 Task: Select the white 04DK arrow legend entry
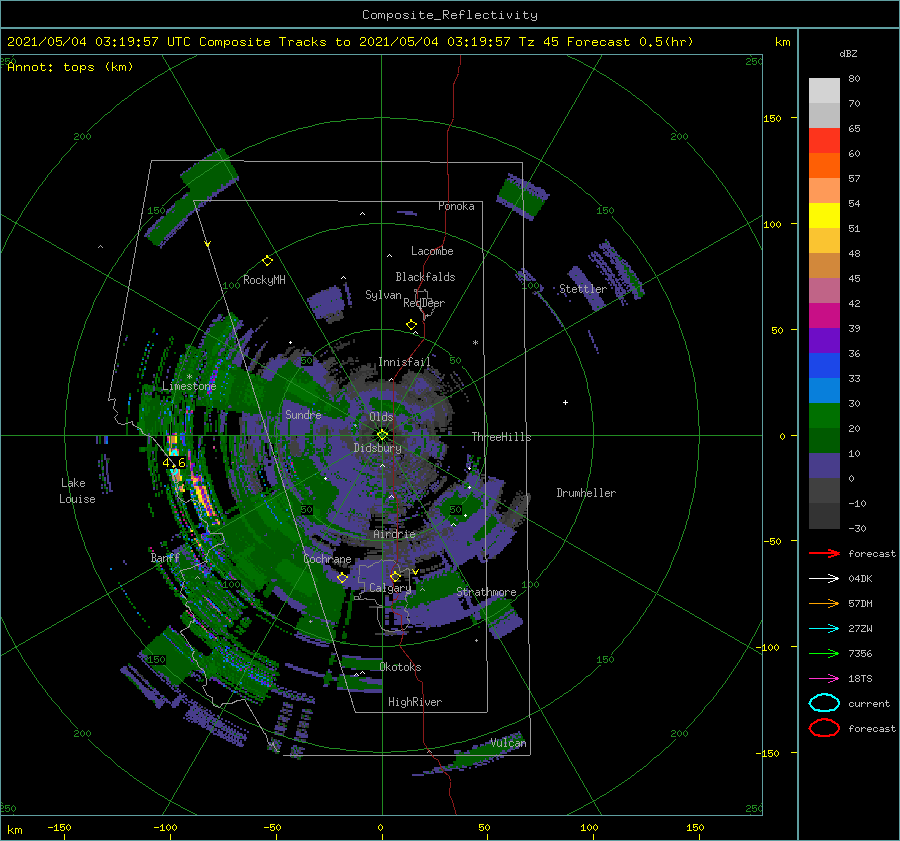coord(824,579)
